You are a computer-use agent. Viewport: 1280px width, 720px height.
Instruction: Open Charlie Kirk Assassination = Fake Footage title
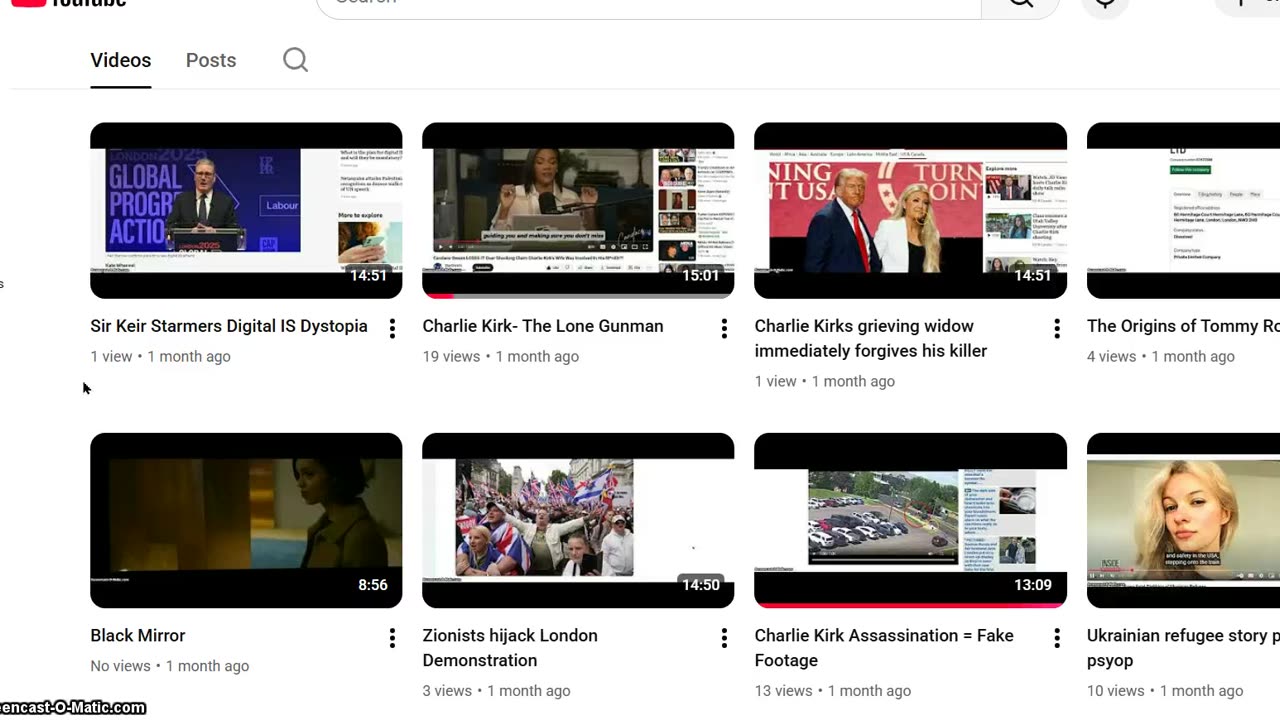pos(884,648)
